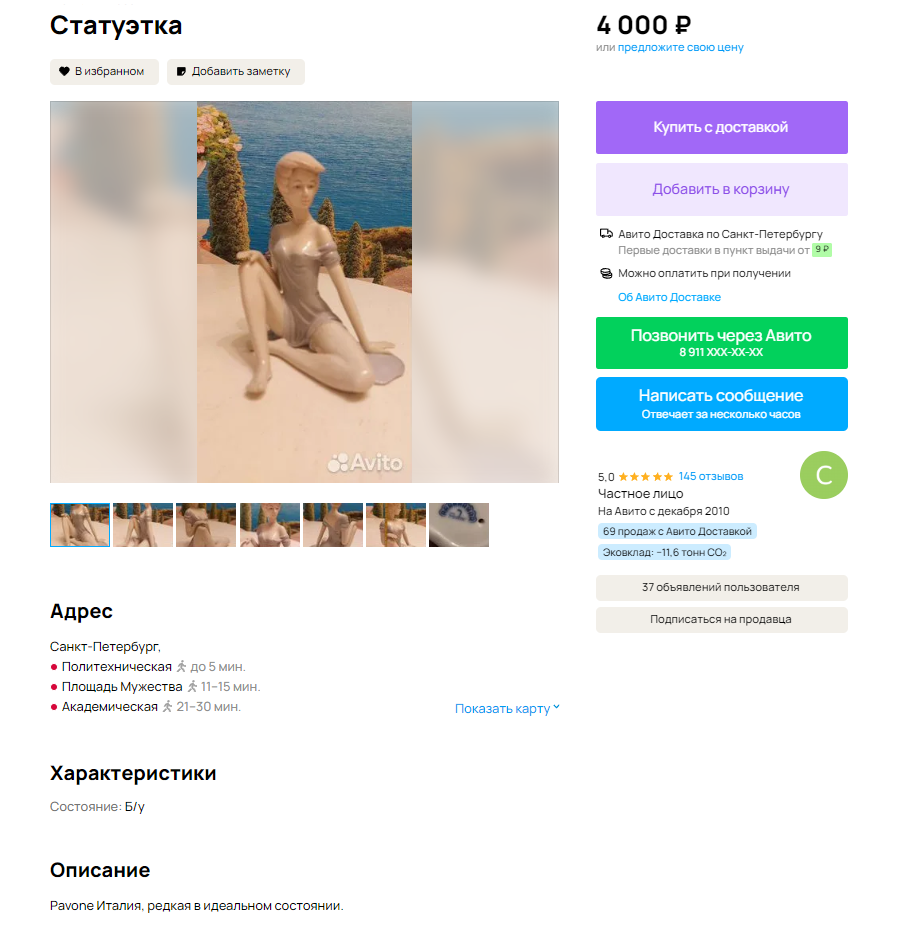
Task: Click 'Написать сообщение' blue button
Action: pyautogui.click(x=721, y=404)
